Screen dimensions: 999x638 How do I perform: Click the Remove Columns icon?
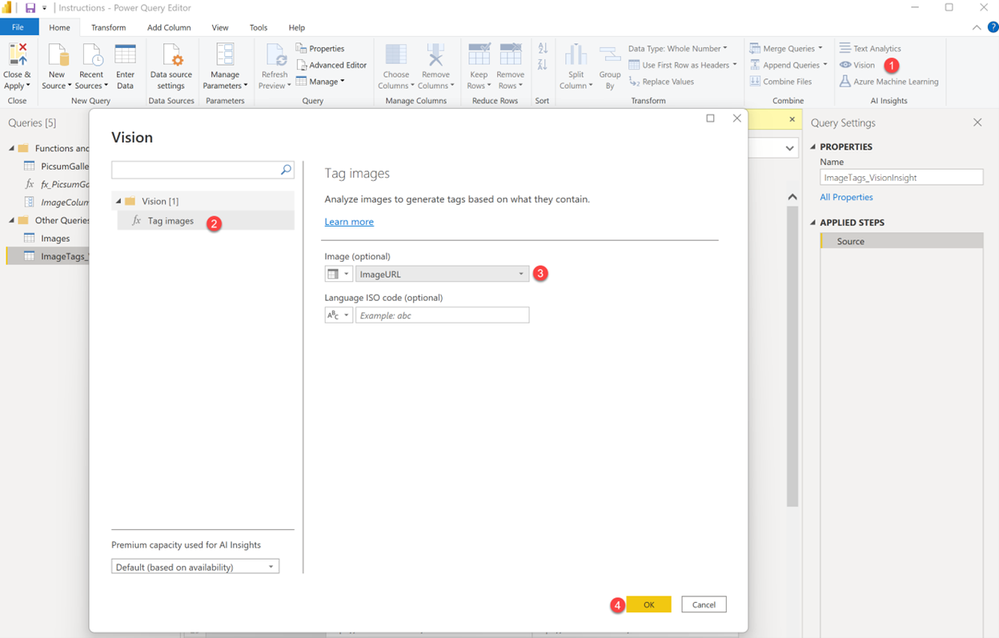[x=436, y=55]
